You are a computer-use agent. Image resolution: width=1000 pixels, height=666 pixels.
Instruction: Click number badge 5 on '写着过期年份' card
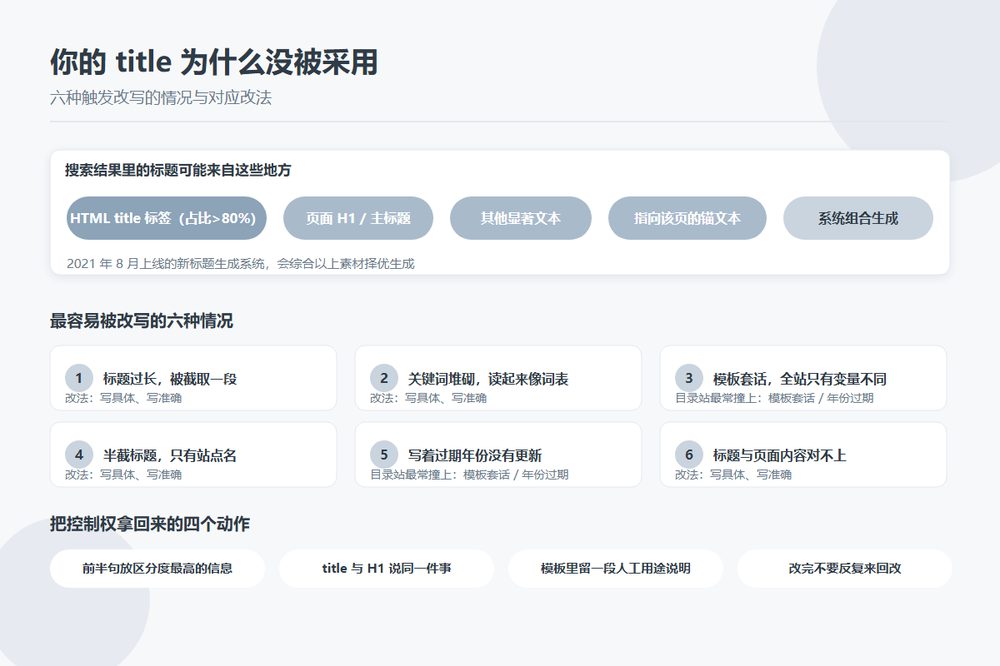(x=384, y=455)
